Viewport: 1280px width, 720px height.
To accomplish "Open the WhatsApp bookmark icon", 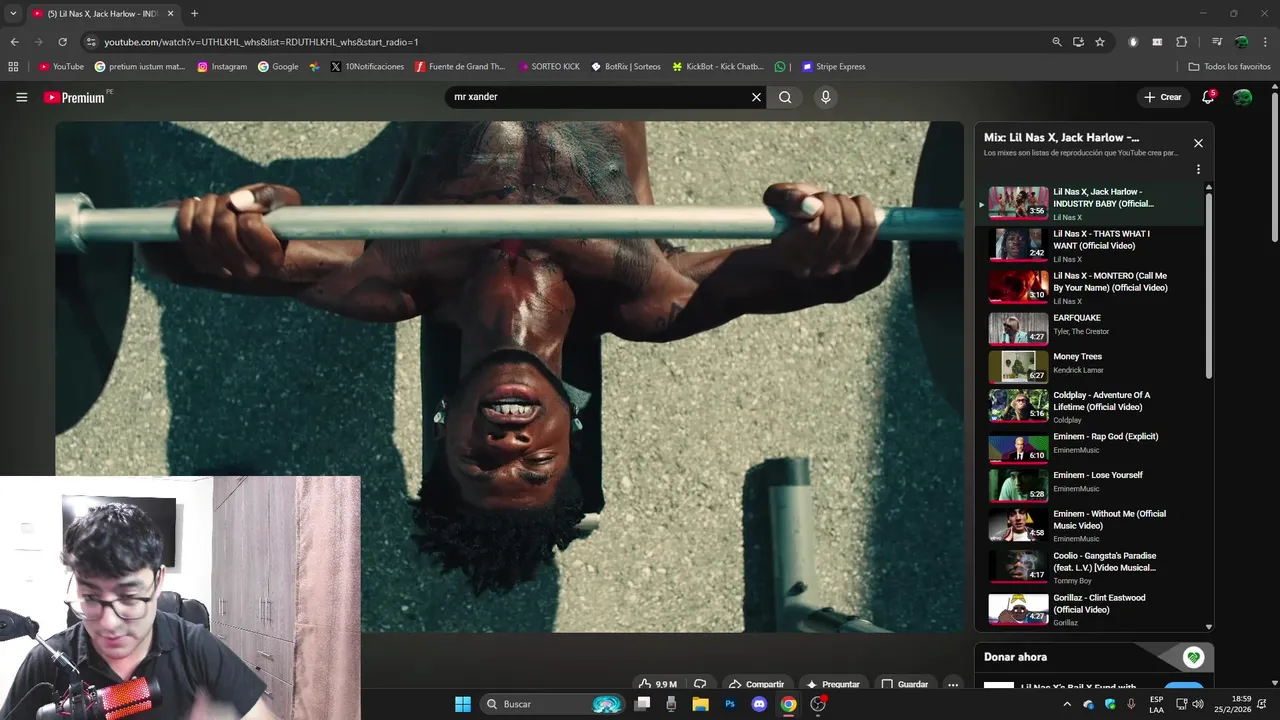I will pyautogui.click(x=780, y=67).
